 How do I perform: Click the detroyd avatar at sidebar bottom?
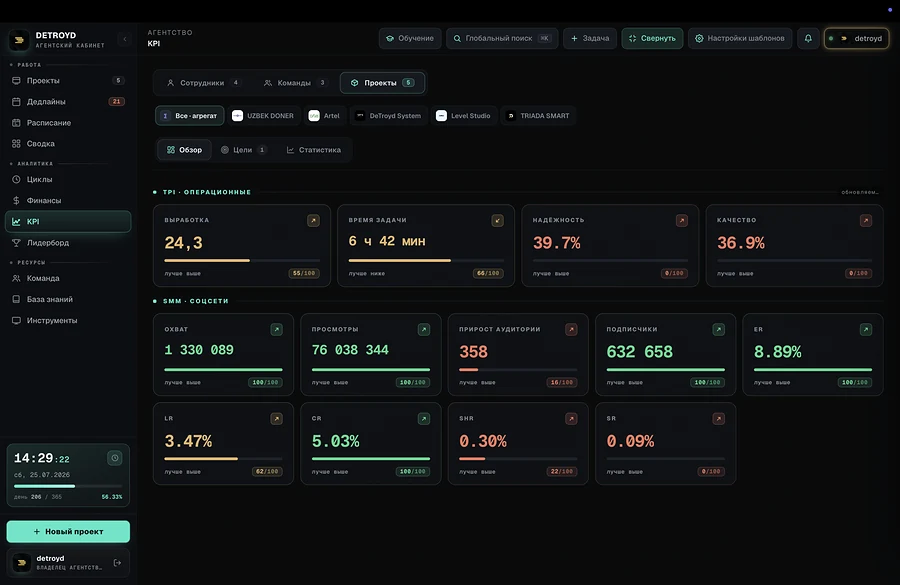coord(22,563)
